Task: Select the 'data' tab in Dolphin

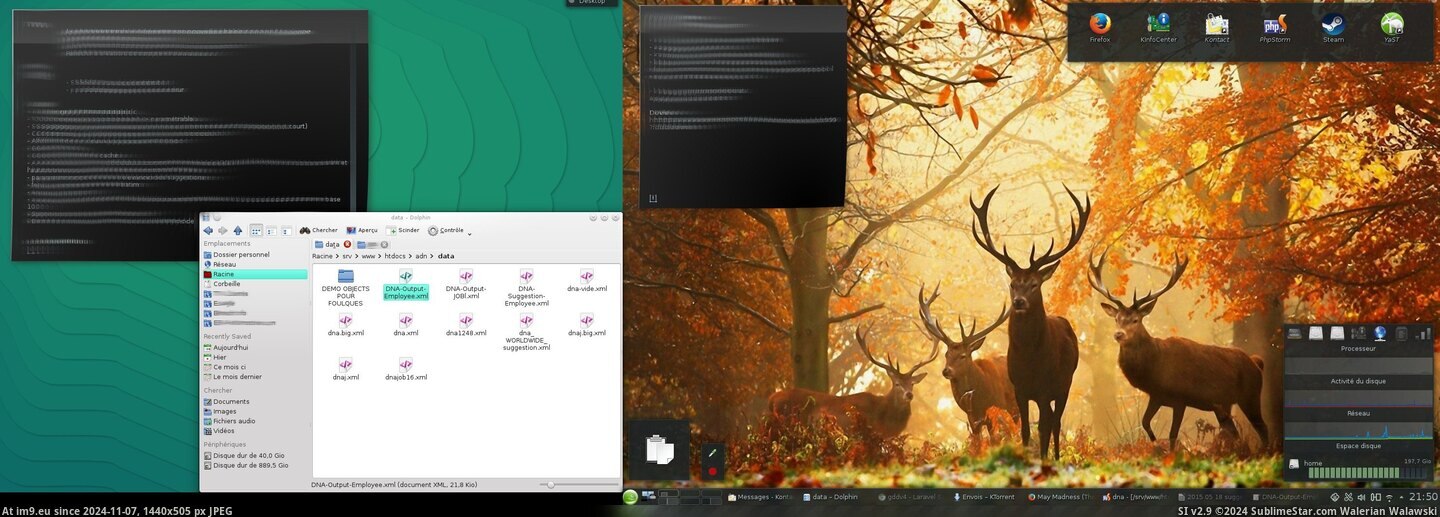Action: point(327,244)
